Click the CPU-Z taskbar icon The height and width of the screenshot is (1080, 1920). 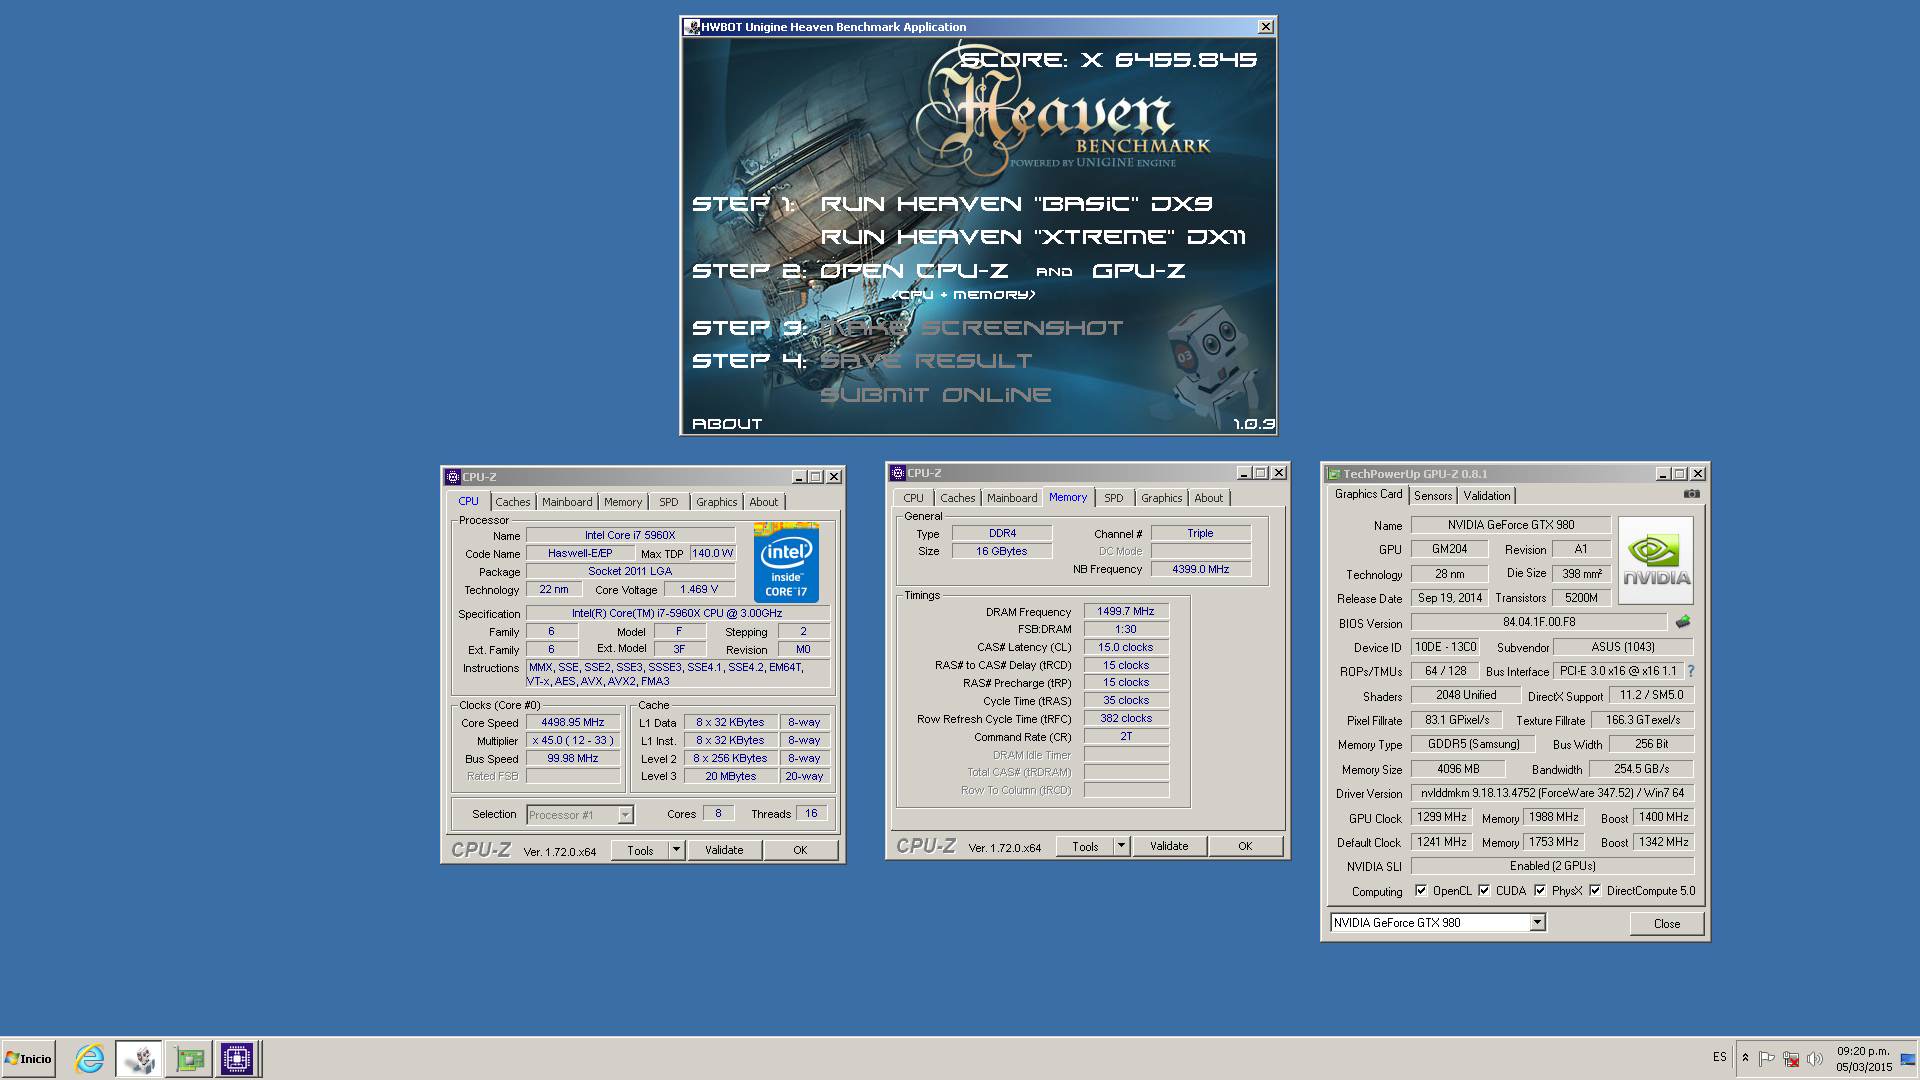[237, 1058]
